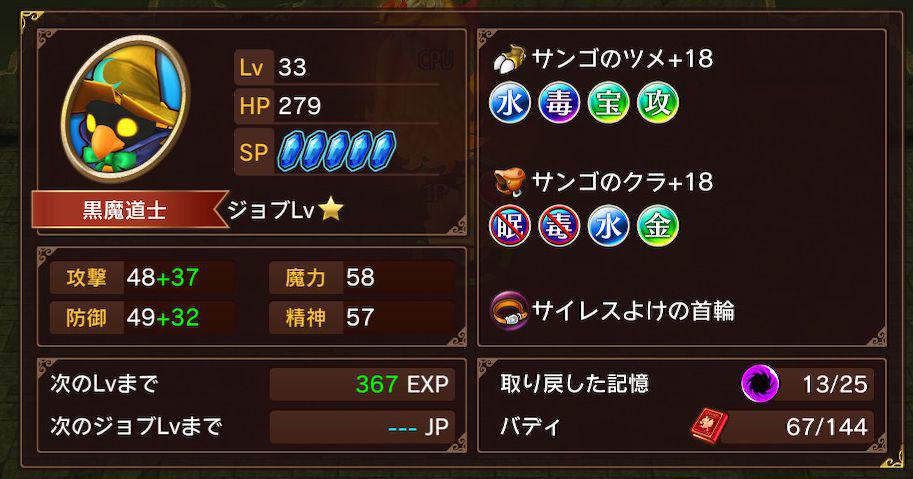Click the purple memory orb icon

(760, 384)
